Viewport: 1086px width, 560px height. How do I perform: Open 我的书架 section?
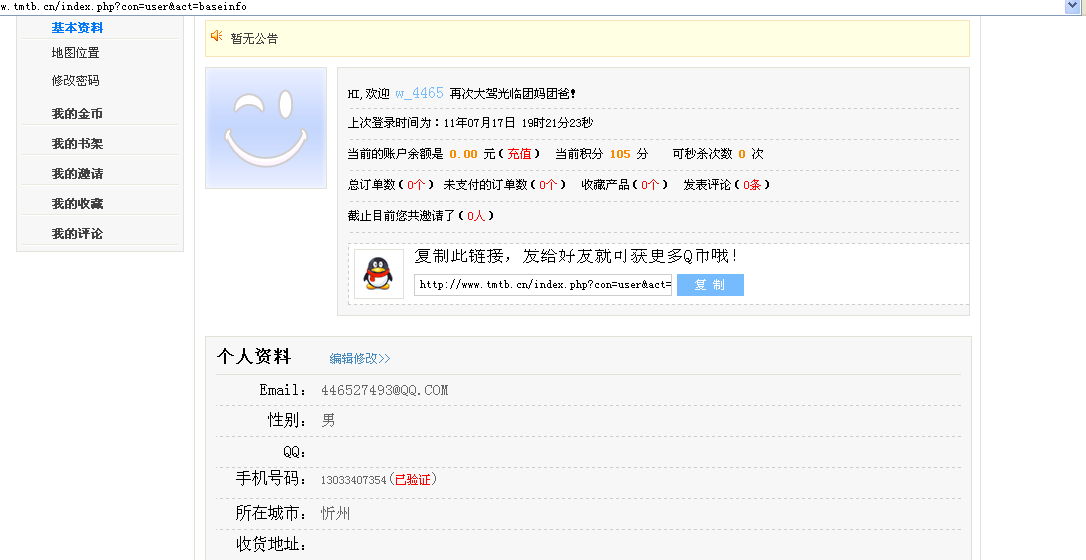[77, 144]
